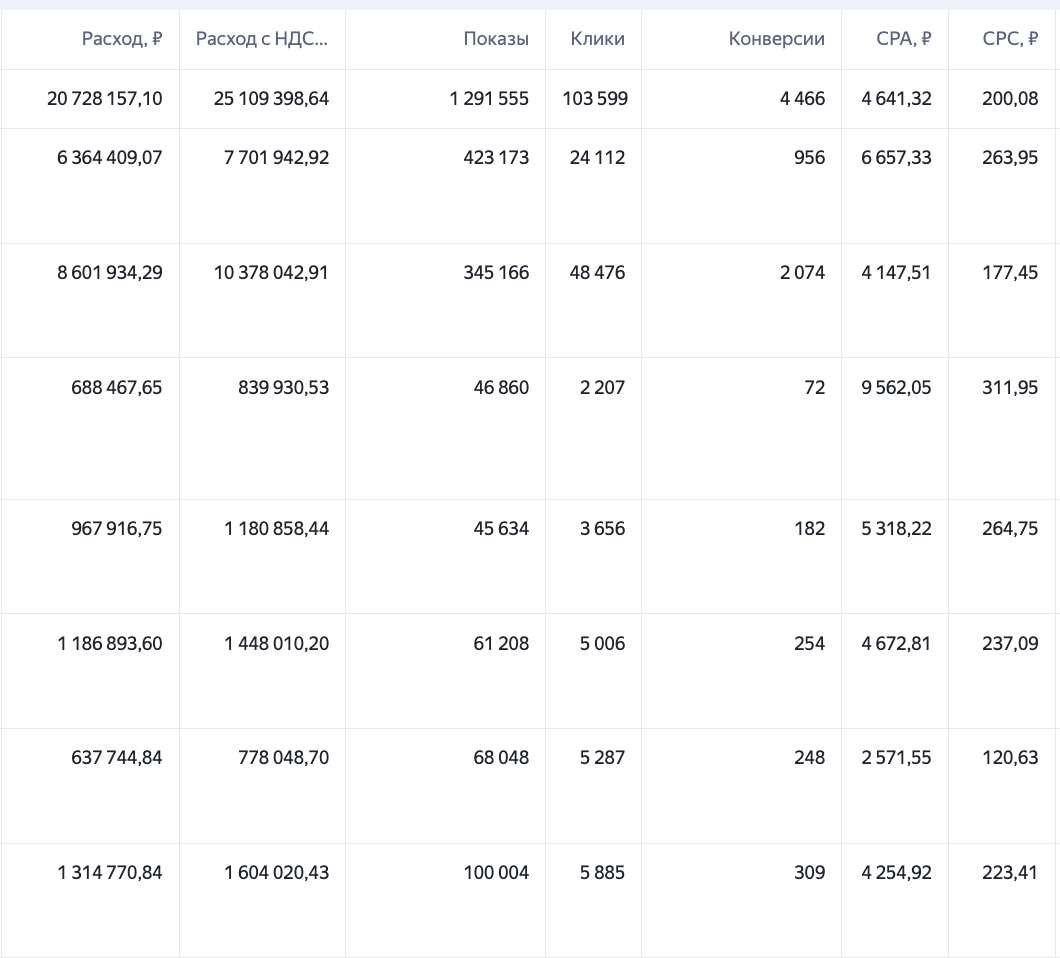The image size is (1060, 958).
Task: Click the CPA, ₽ column header
Action: (x=904, y=39)
